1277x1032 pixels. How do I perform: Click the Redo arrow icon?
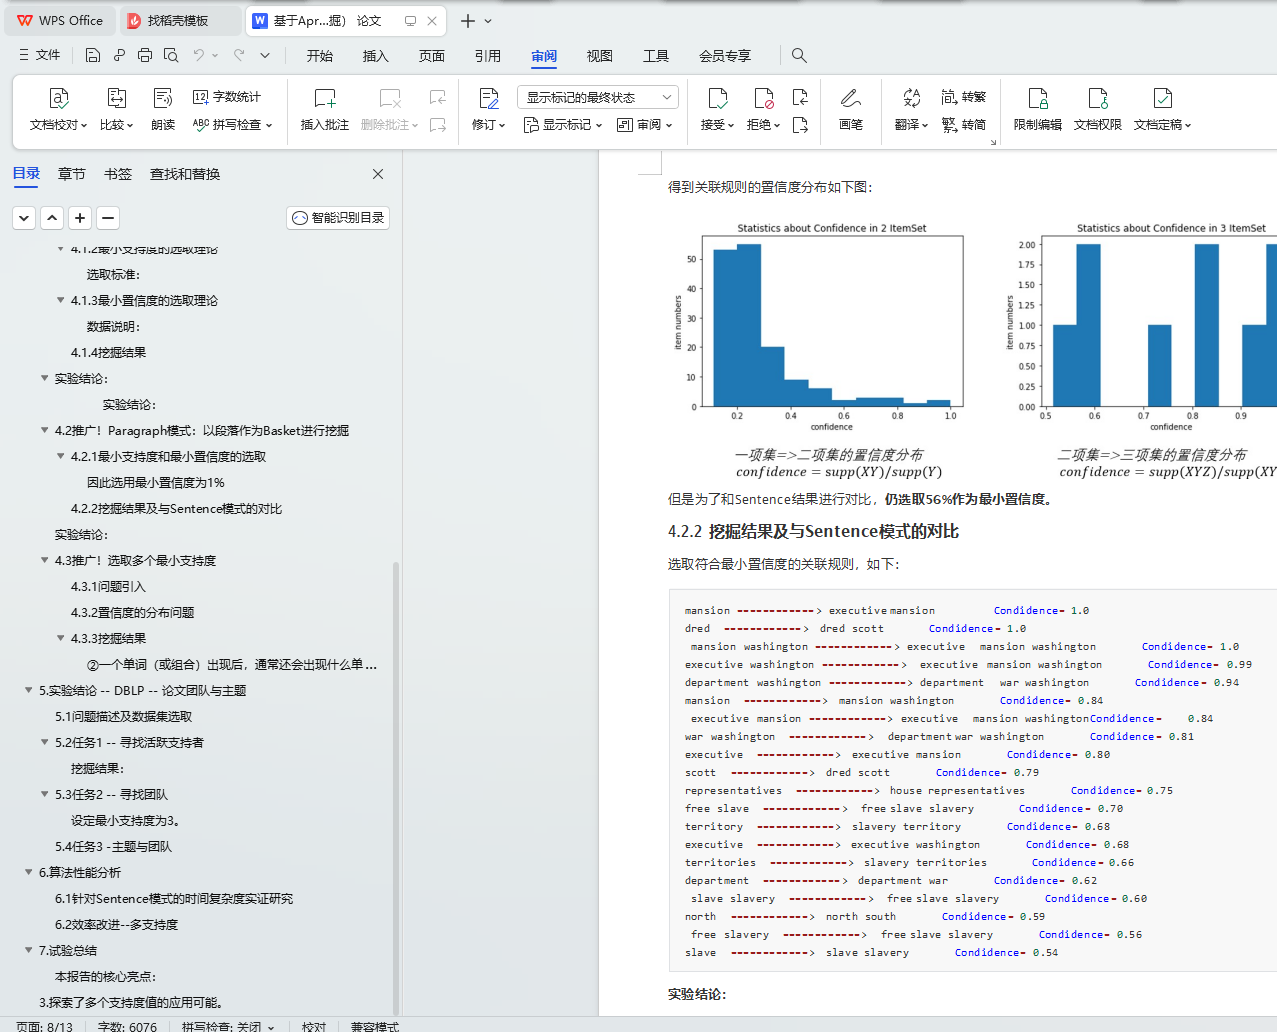pos(239,55)
